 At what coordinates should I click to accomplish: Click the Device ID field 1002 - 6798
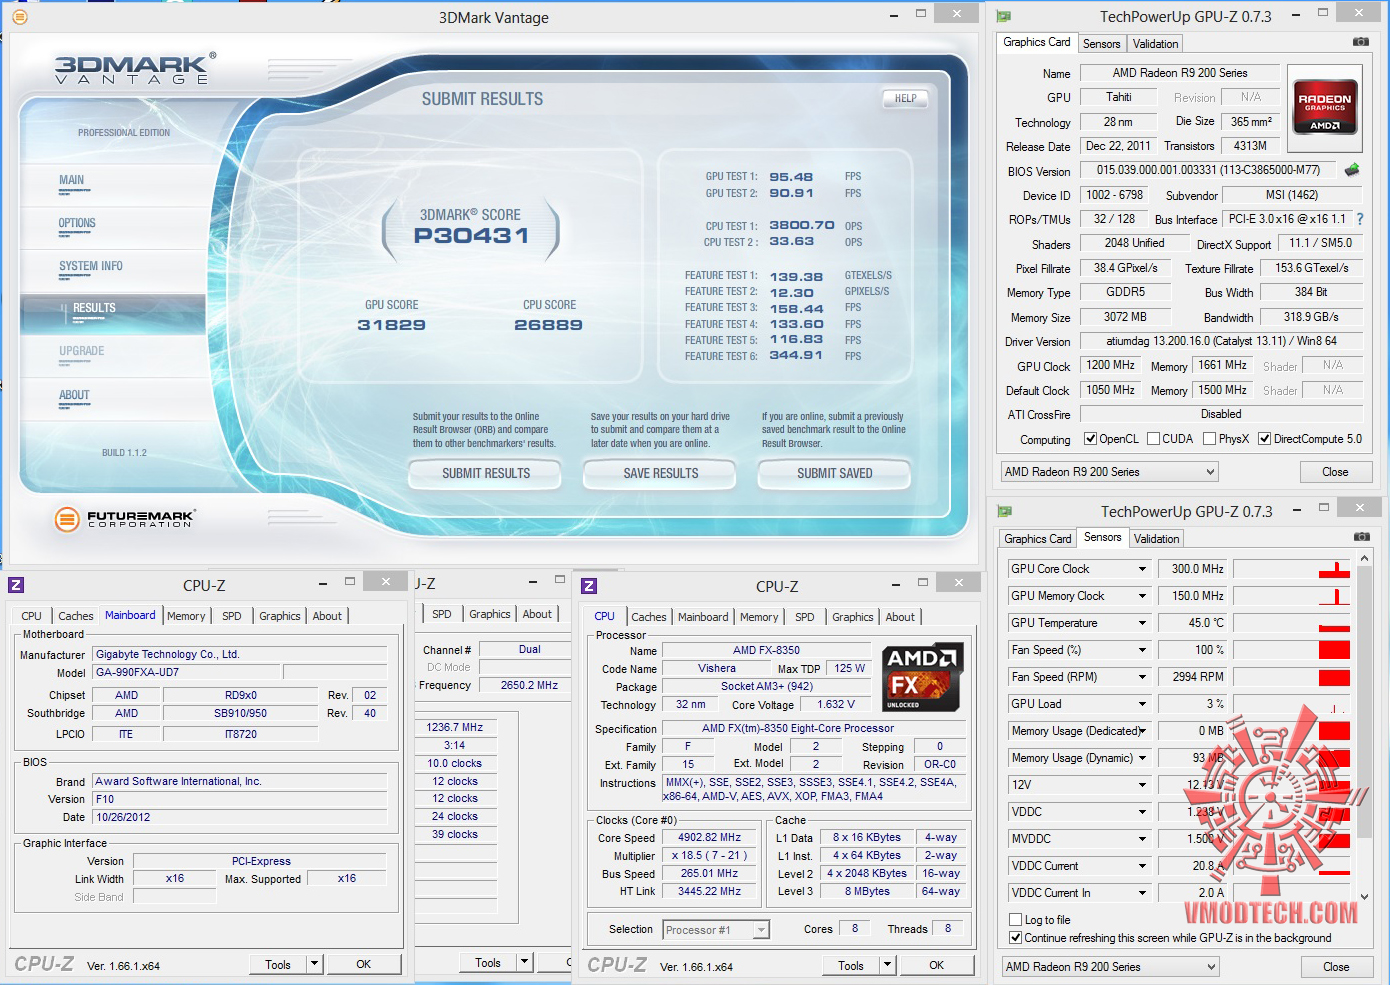[x=1115, y=195]
